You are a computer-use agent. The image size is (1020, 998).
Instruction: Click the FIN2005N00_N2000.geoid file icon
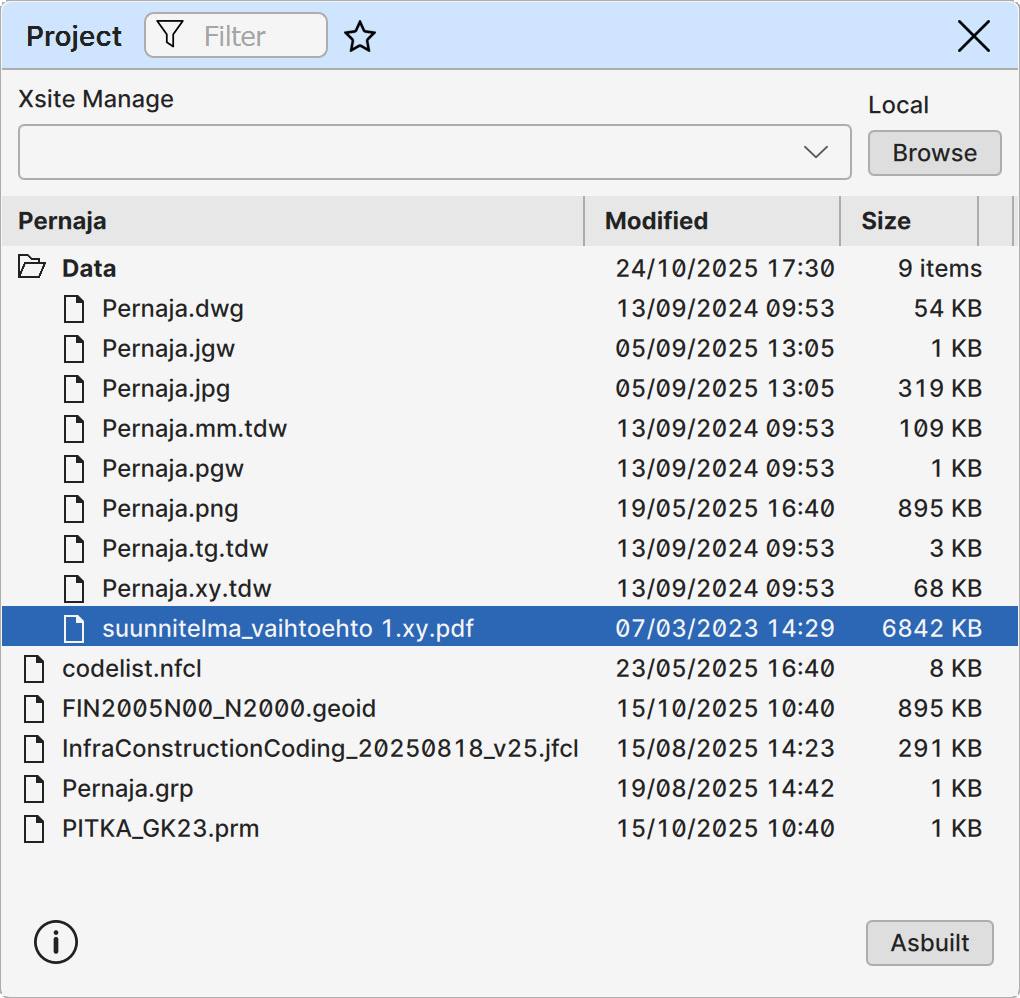click(34, 709)
